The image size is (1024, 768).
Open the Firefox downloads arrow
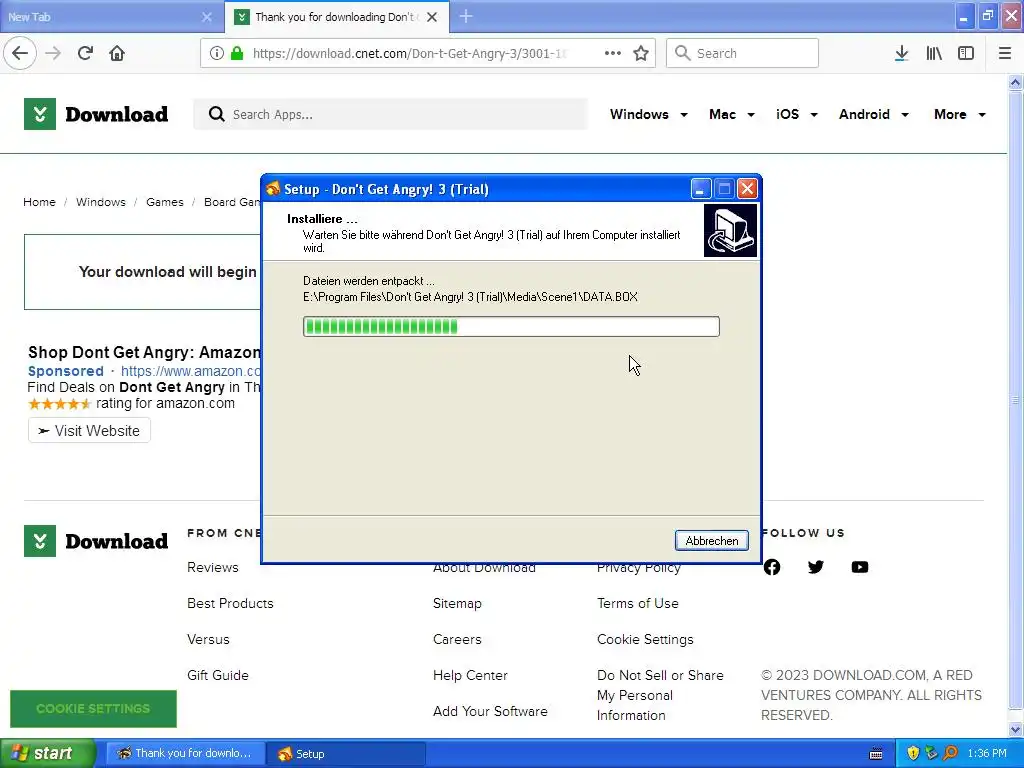pyautogui.click(x=901, y=53)
